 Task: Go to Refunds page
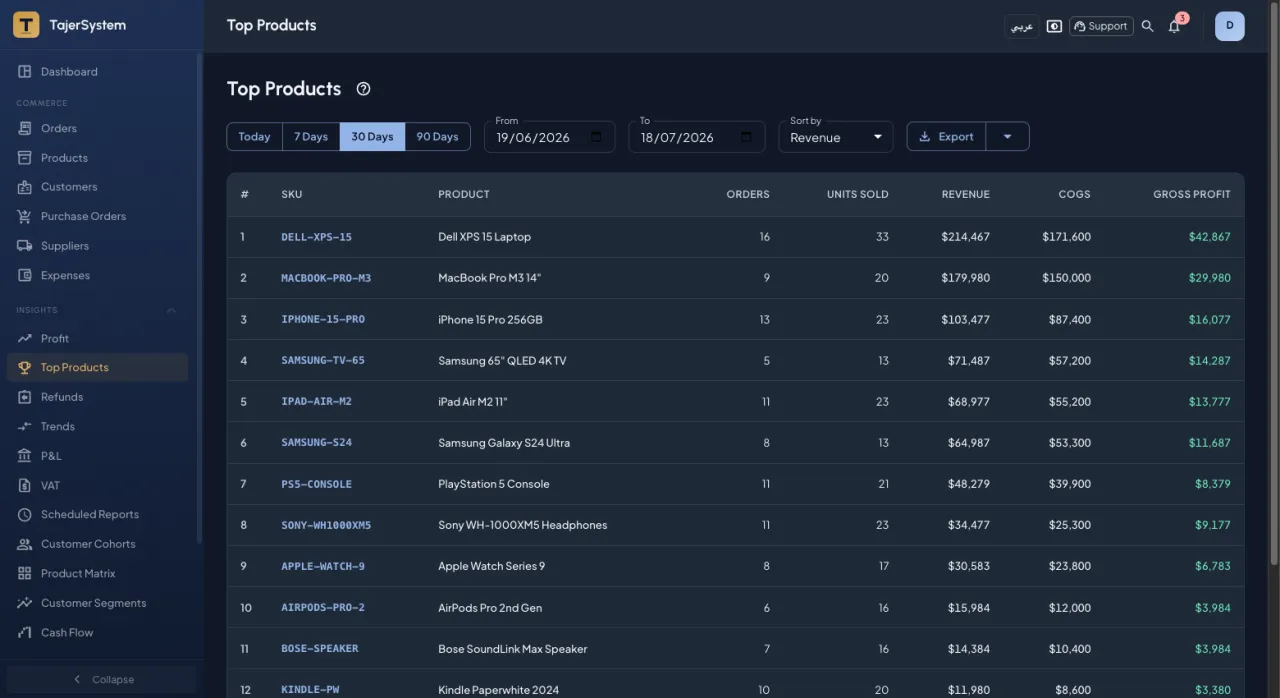tap(97, 397)
